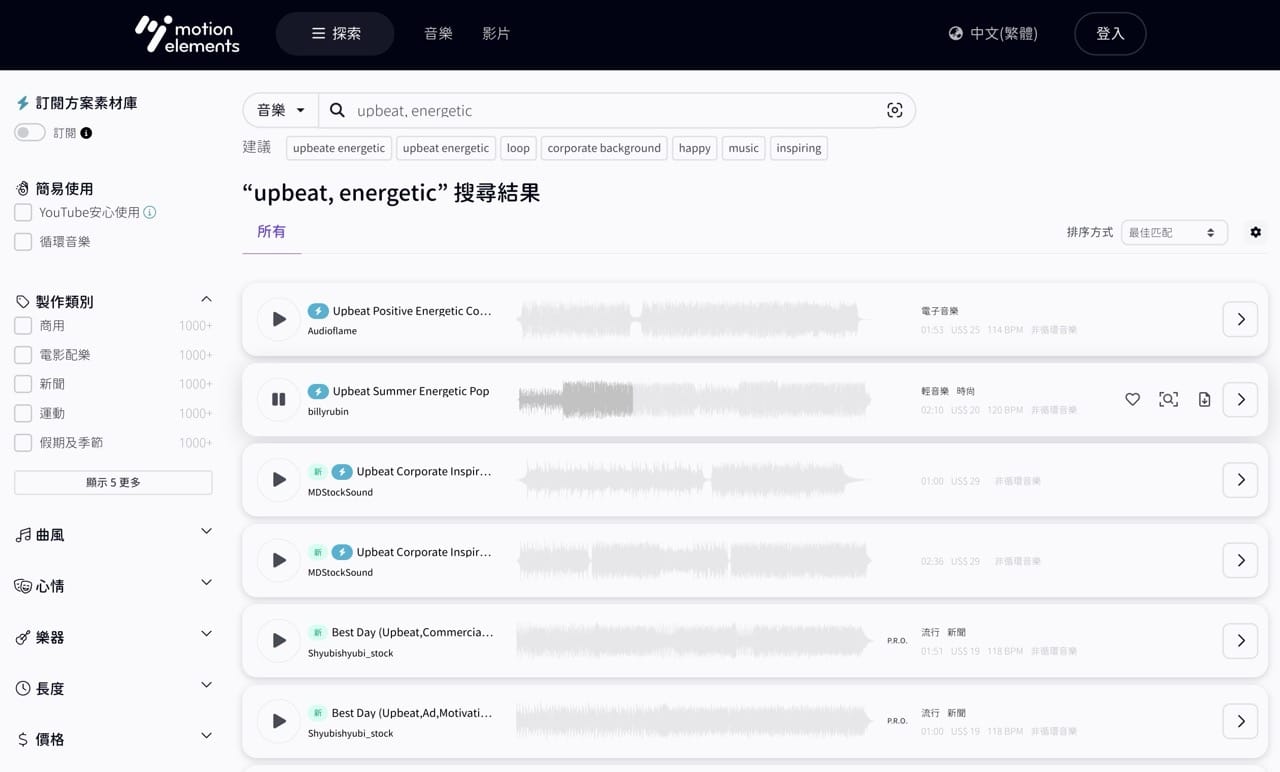The width and height of the screenshot is (1280, 772).
Task: Check the 新聞 category checkbox
Action: [x=23, y=384]
